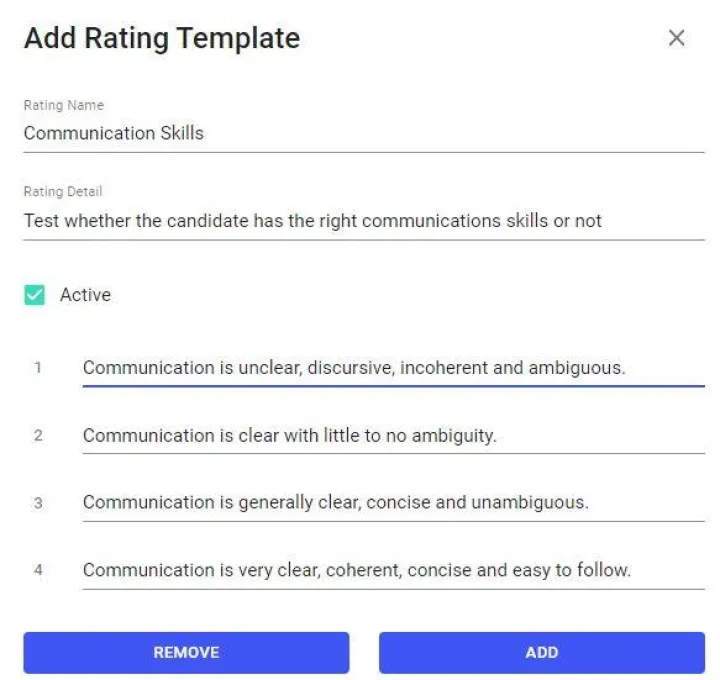This screenshot has height=680, width=720.
Task: Click into the Rating Detail text field
Action: [x=364, y=221]
